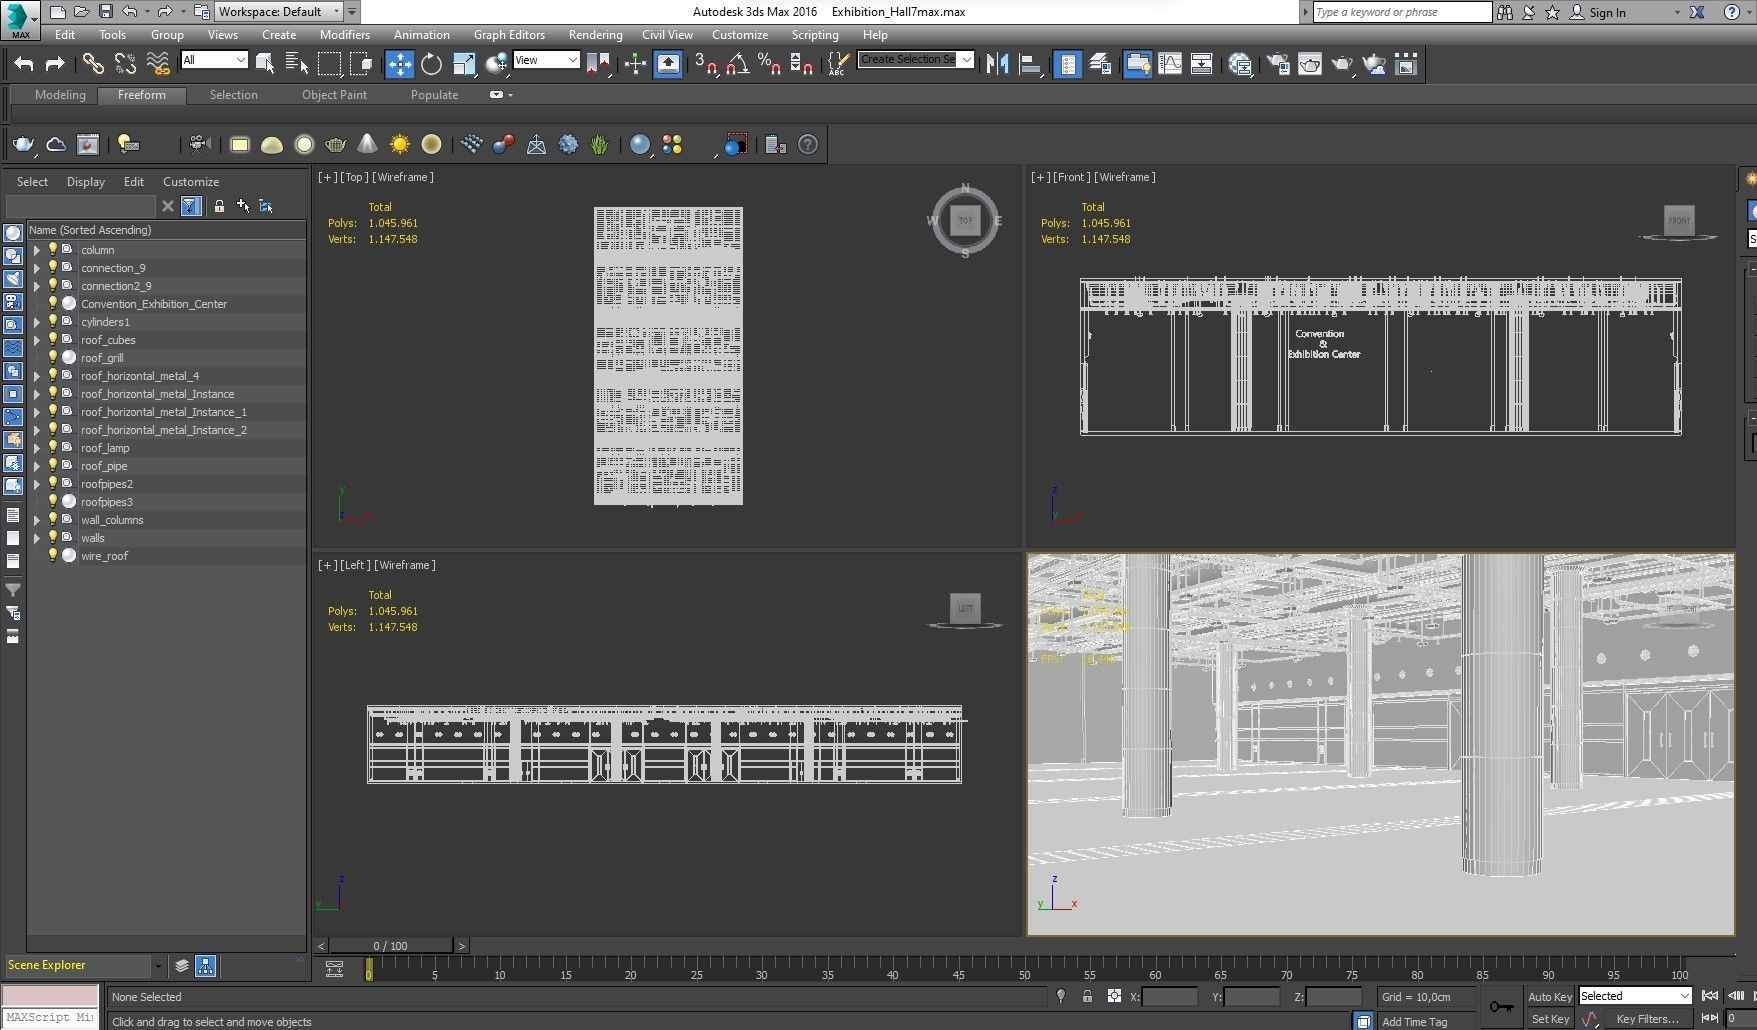The width and height of the screenshot is (1757, 1030).
Task: Open the Curve Editor icon
Action: (x=1170, y=64)
